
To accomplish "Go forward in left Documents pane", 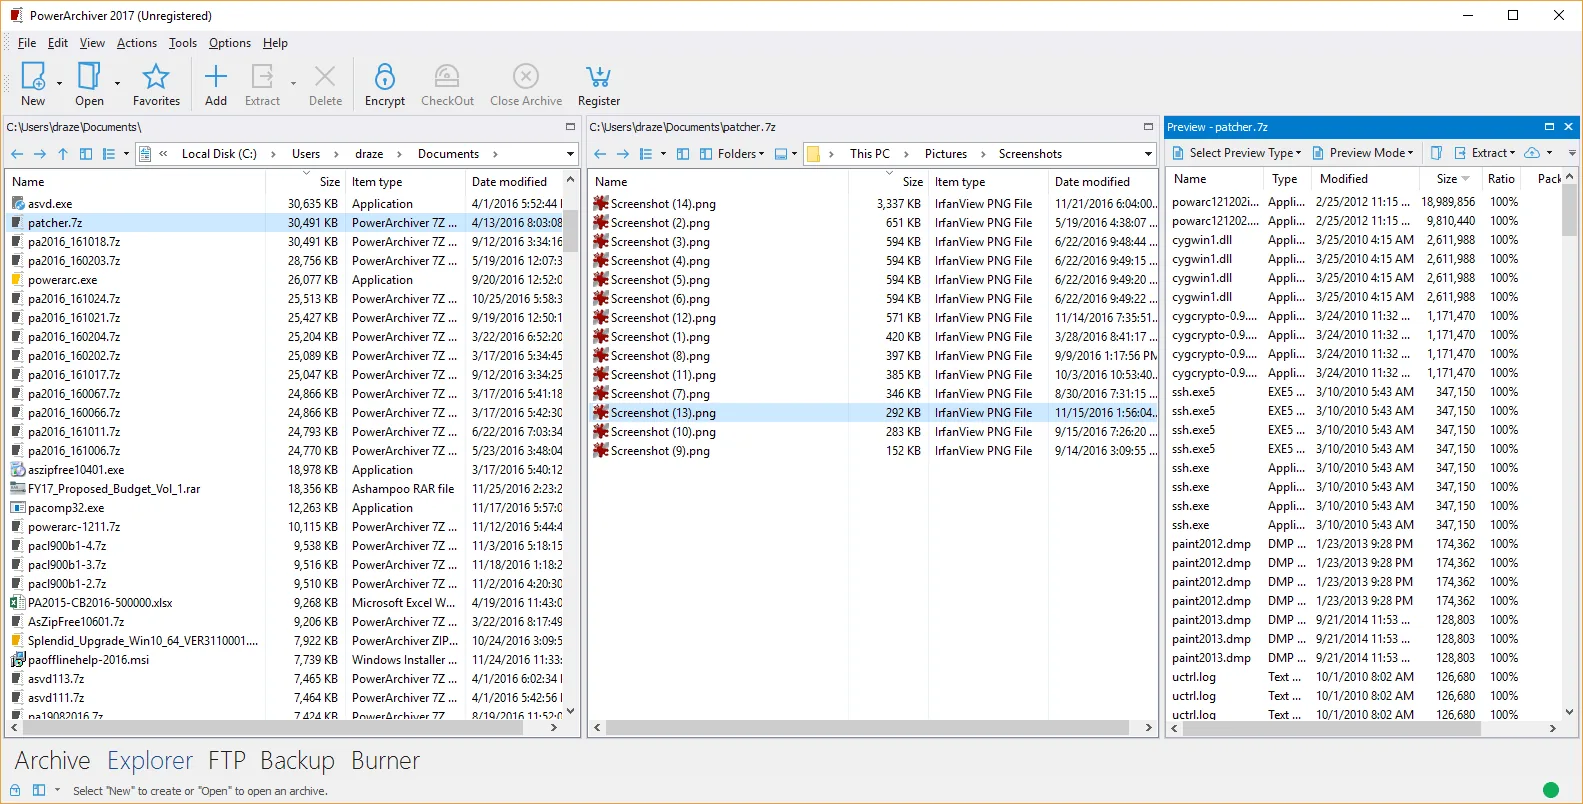I will click(x=40, y=154).
